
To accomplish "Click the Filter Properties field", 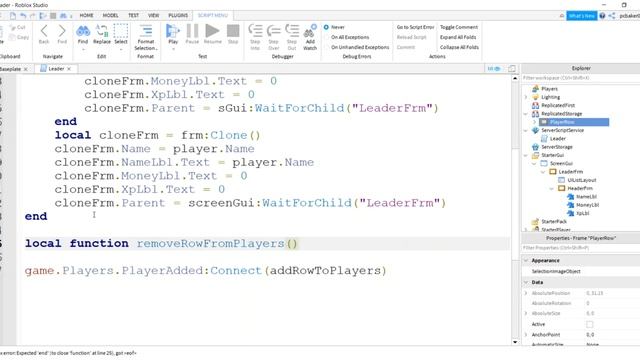I will pyautogui.click(x=580, y=248).
